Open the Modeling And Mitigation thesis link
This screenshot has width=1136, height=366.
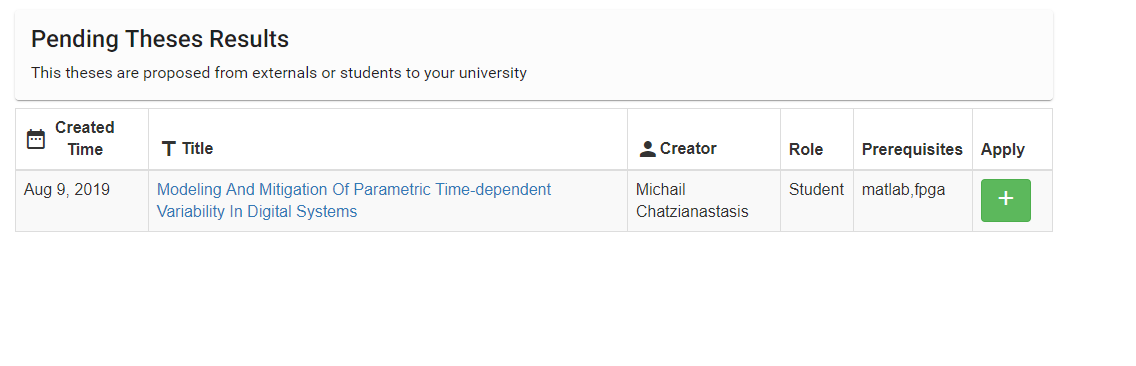(354, 201)
